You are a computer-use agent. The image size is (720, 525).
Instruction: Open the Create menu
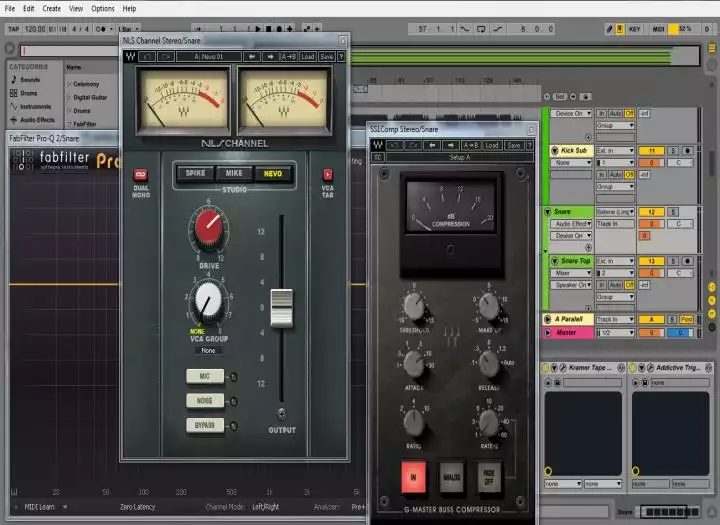51,8
